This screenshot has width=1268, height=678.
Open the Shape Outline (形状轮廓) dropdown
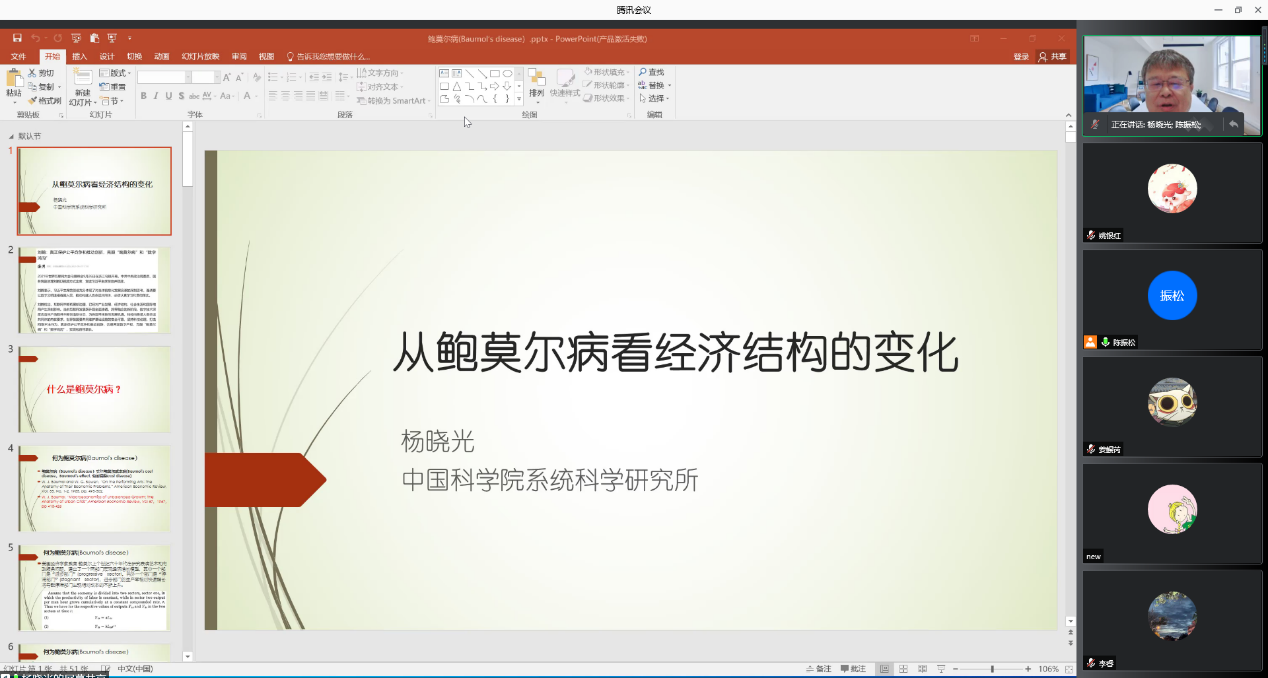pyautogui.click(x=608, y=86)
